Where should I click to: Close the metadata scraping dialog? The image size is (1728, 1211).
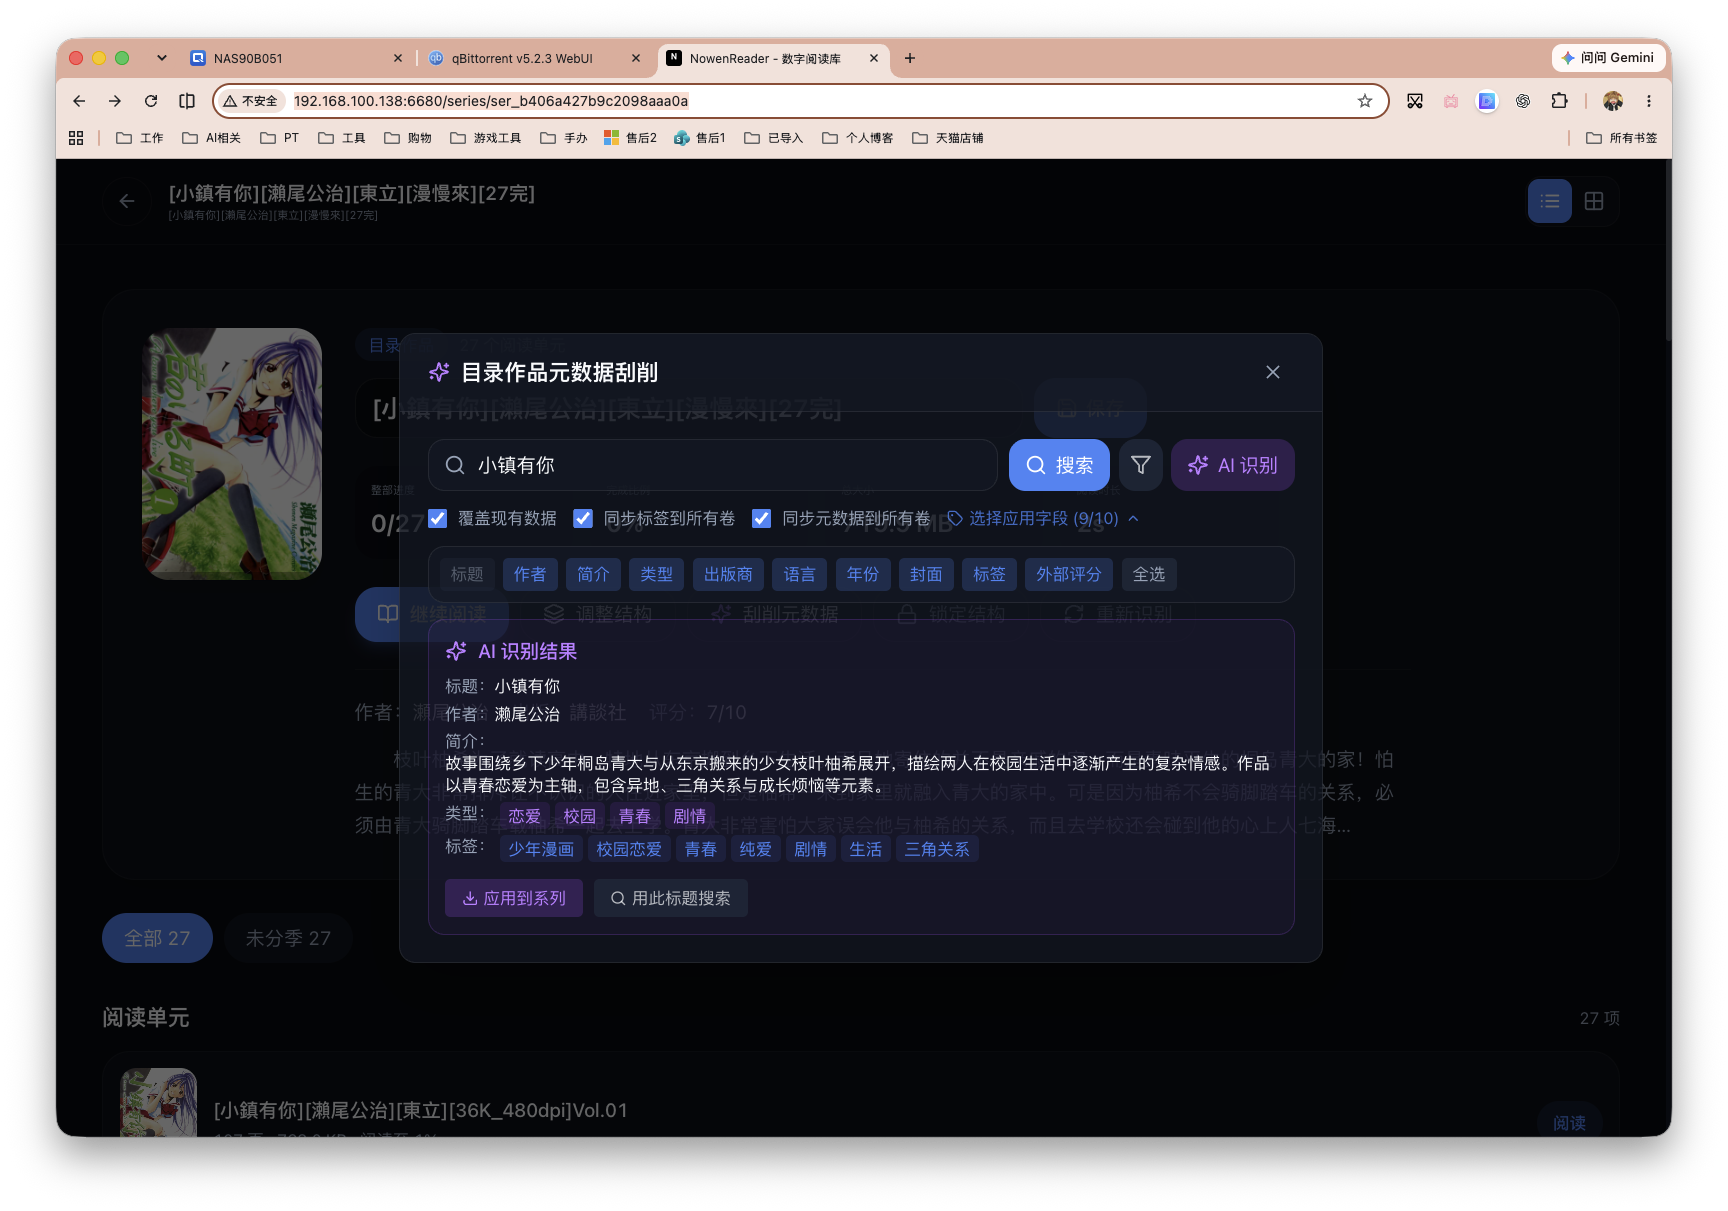[x=1272, y=372]
